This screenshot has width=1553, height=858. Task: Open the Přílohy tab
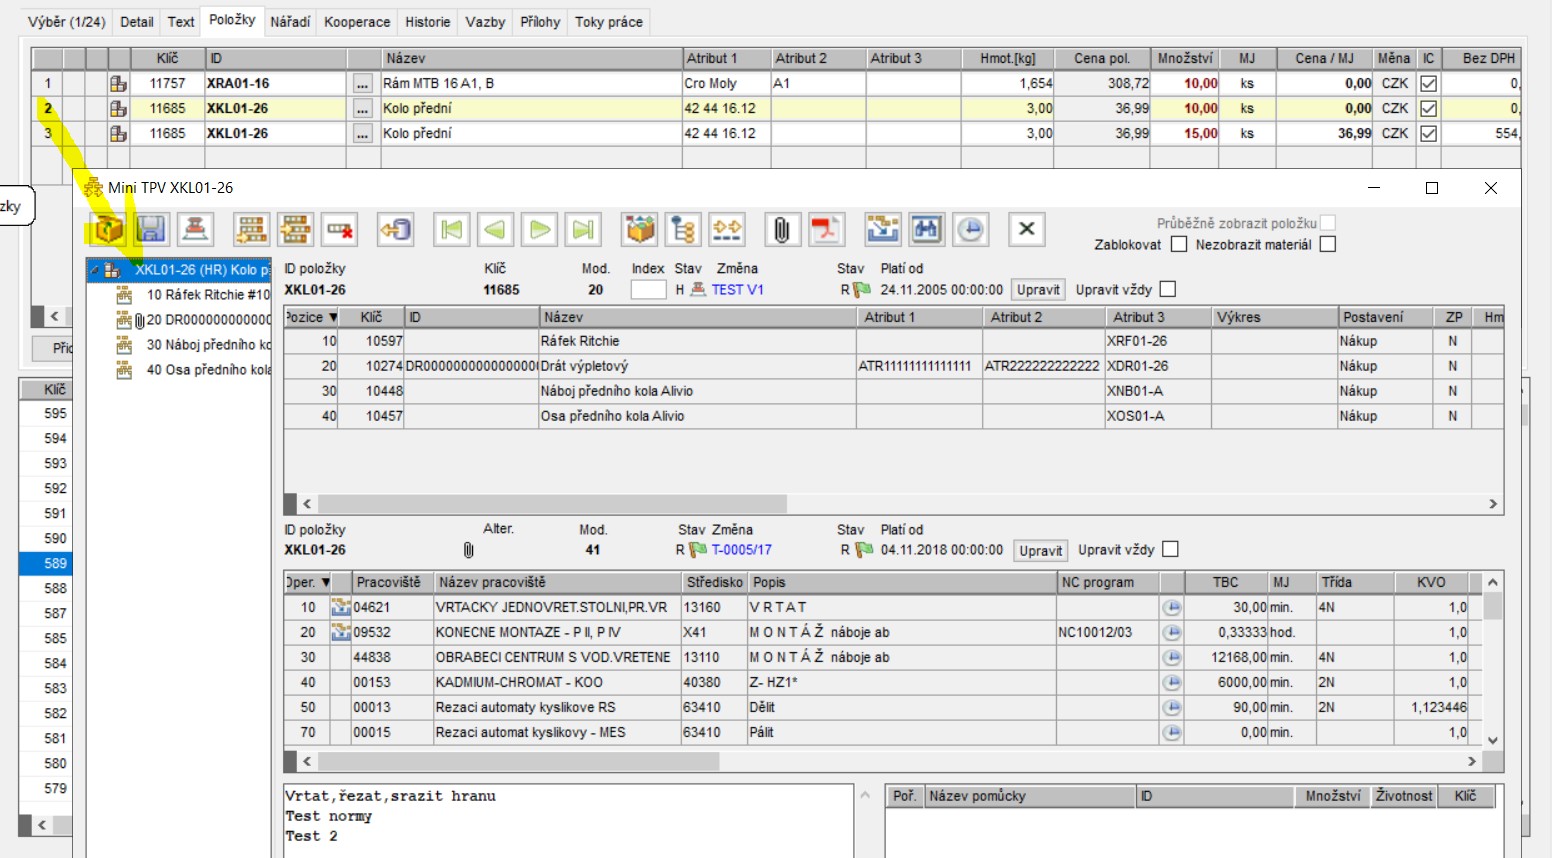pos(540,22)
